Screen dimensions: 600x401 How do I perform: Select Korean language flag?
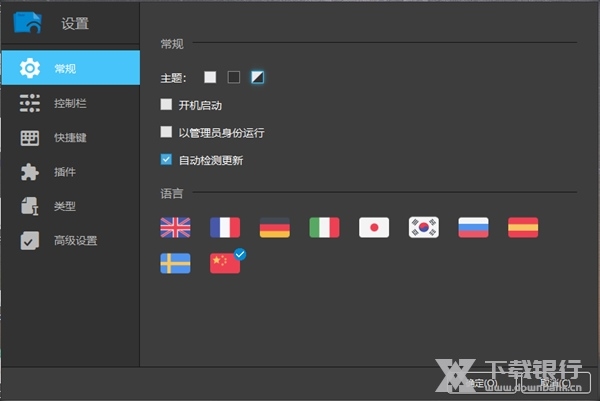pos(424,227)
